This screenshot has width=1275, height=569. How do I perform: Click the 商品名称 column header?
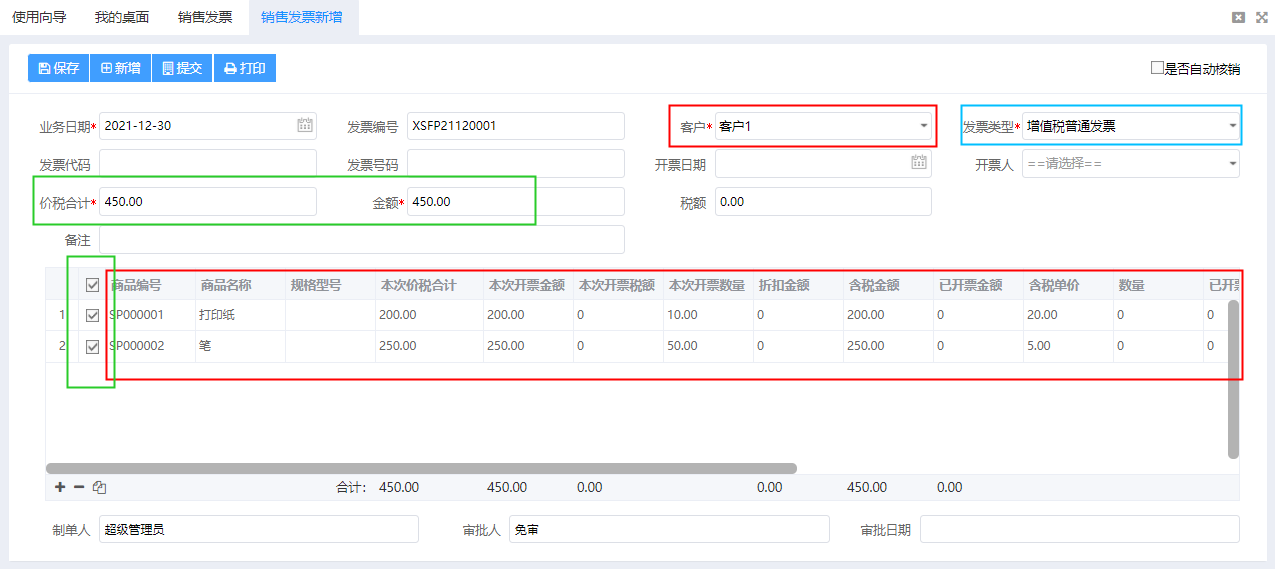240,285
